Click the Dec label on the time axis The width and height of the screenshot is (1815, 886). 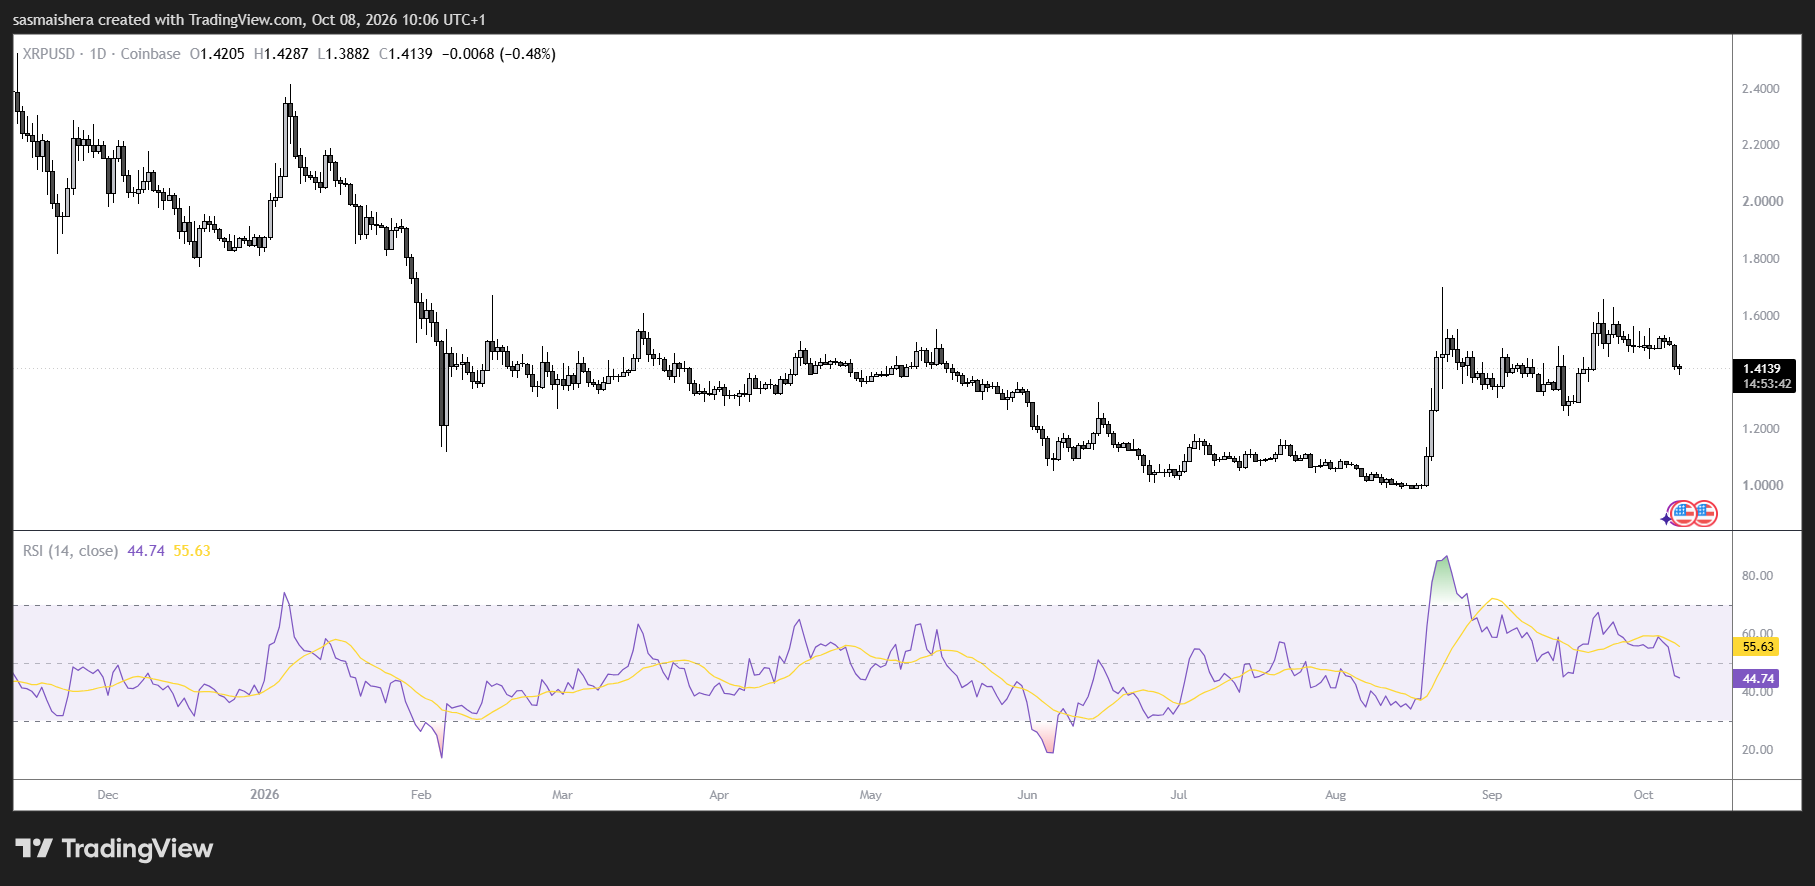pyautogui.click(x=108, y=795)
